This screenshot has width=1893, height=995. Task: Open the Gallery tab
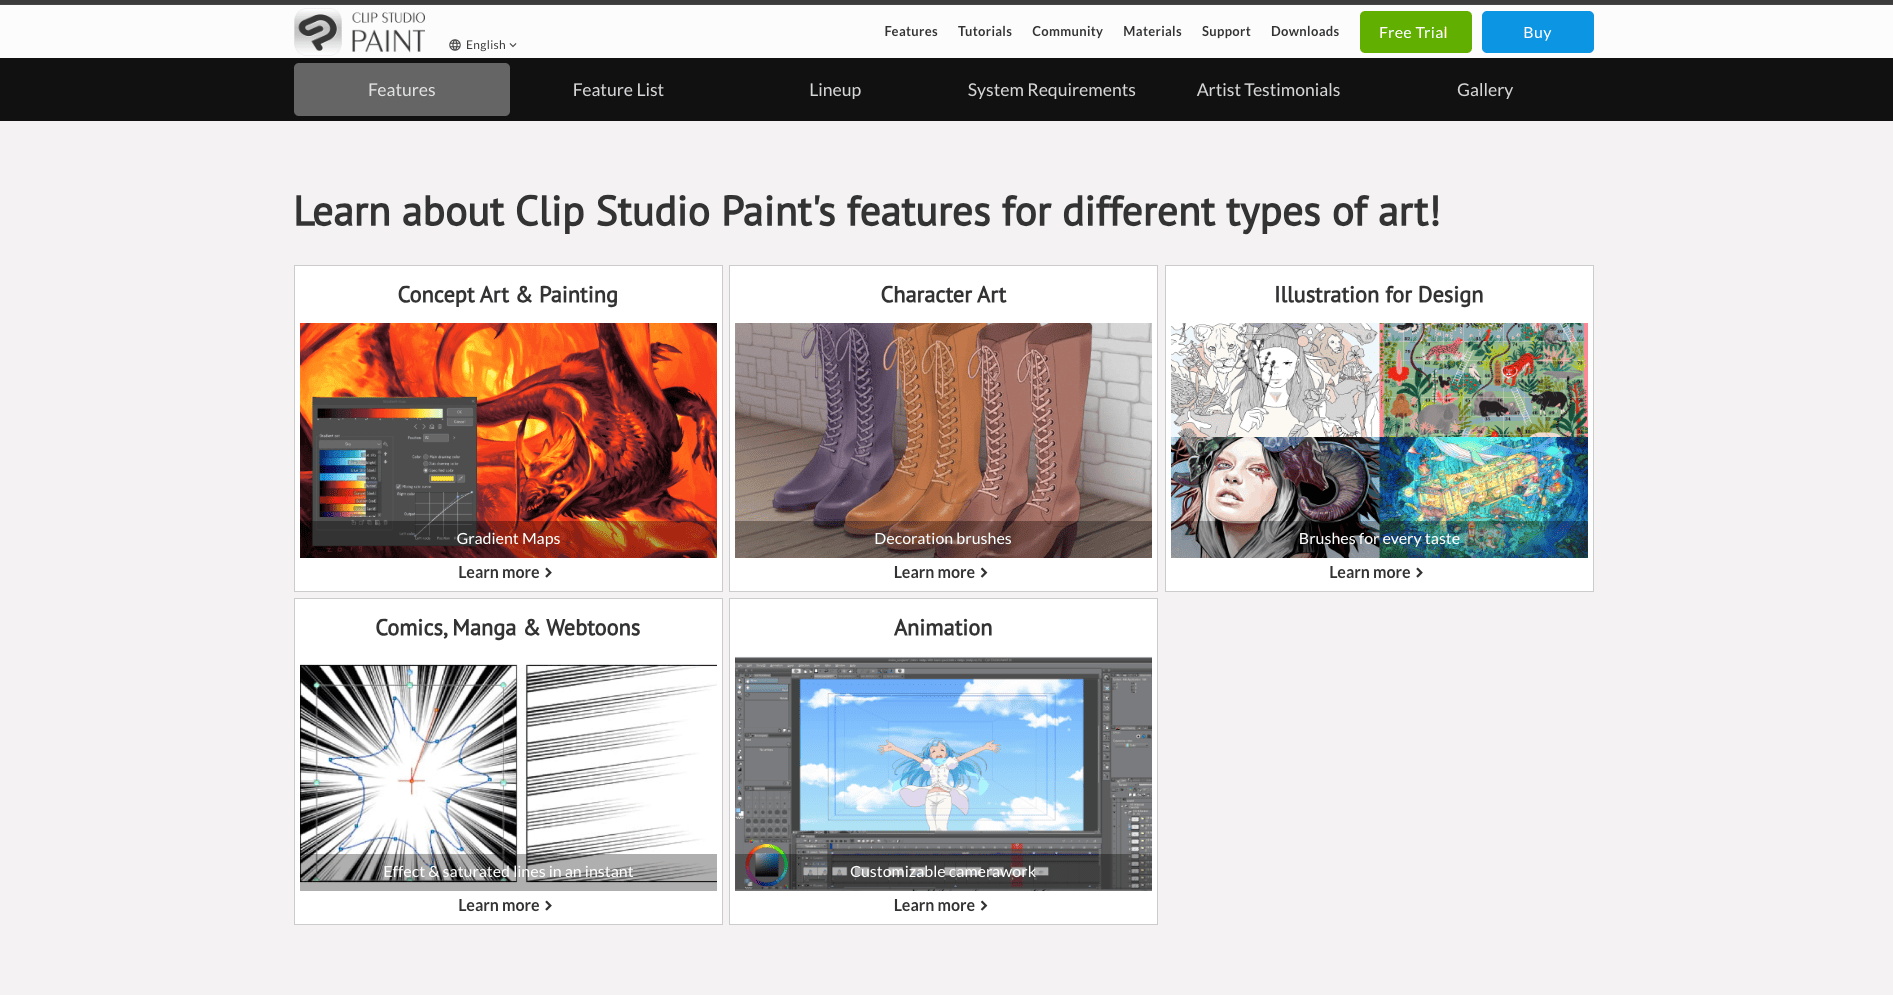(x=1484, y=90)
